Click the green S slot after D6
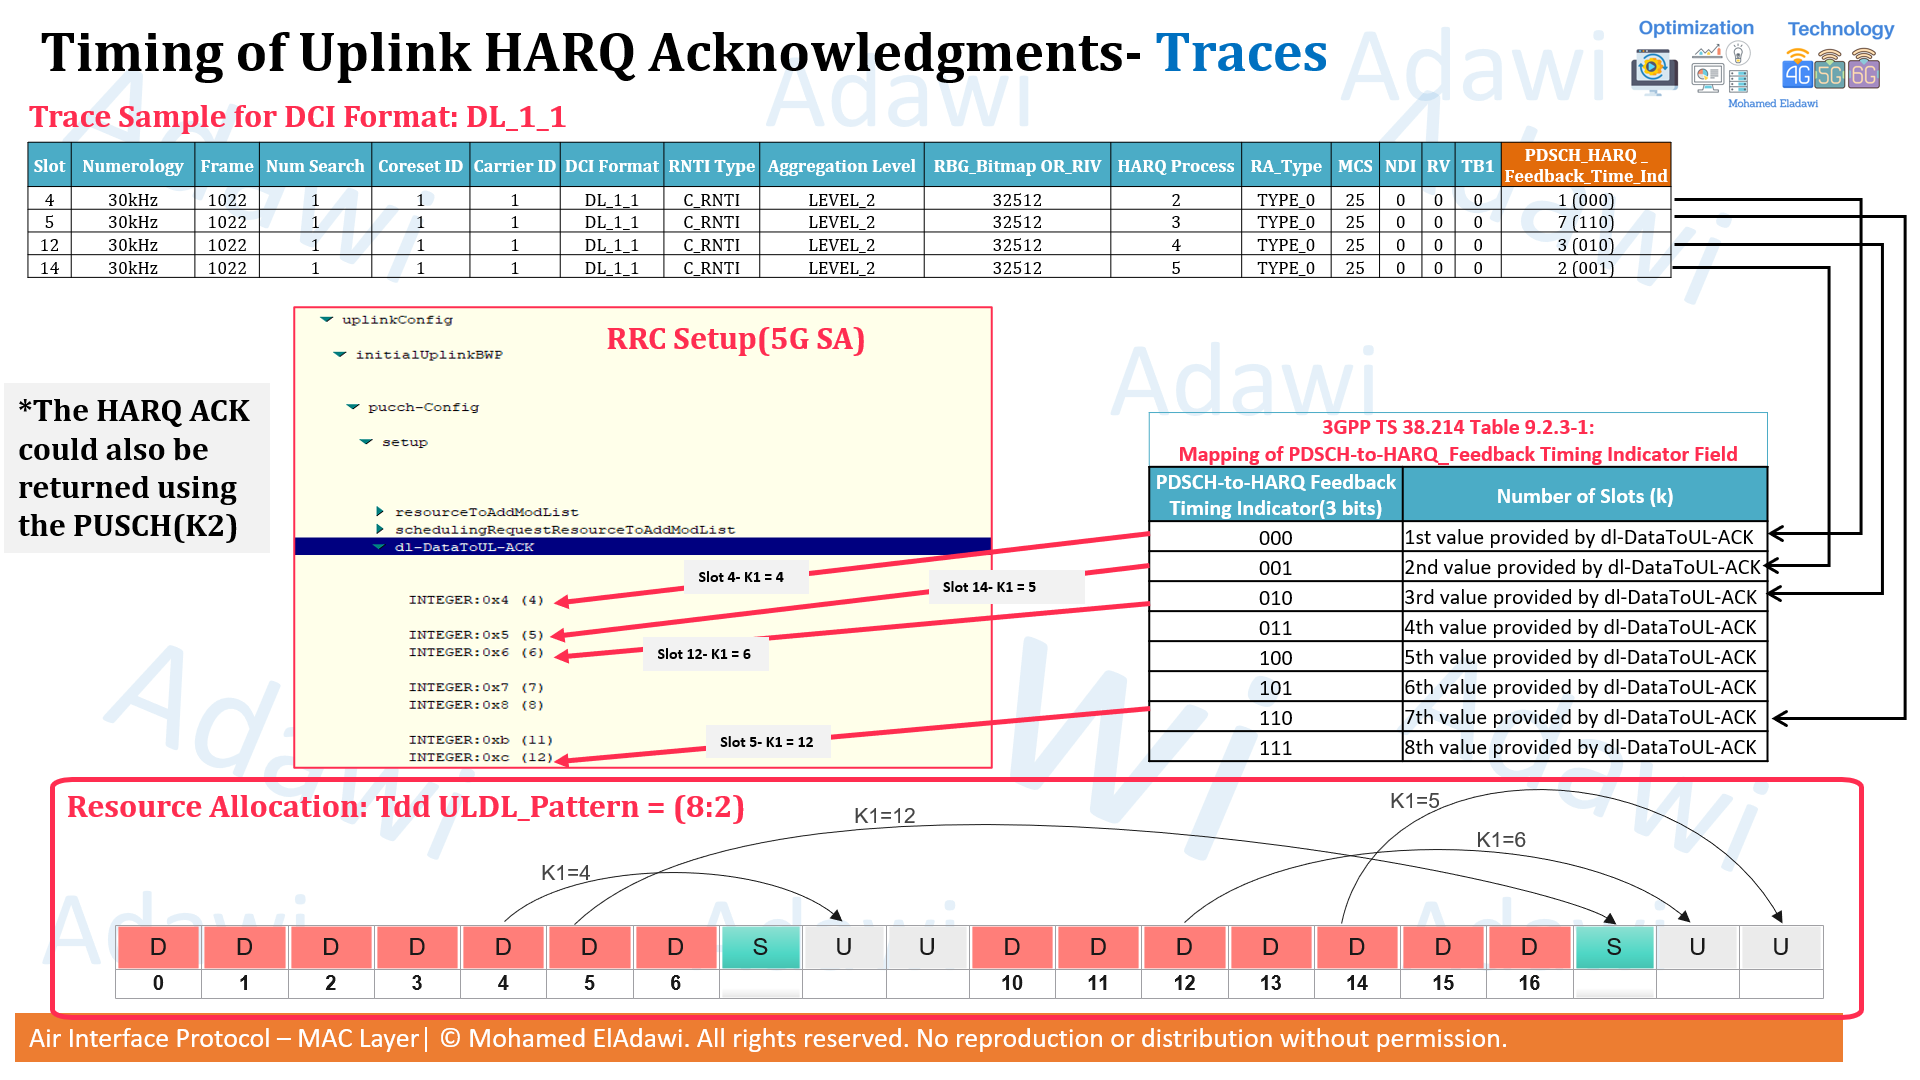1920x1080 pixels. [760, 947]
